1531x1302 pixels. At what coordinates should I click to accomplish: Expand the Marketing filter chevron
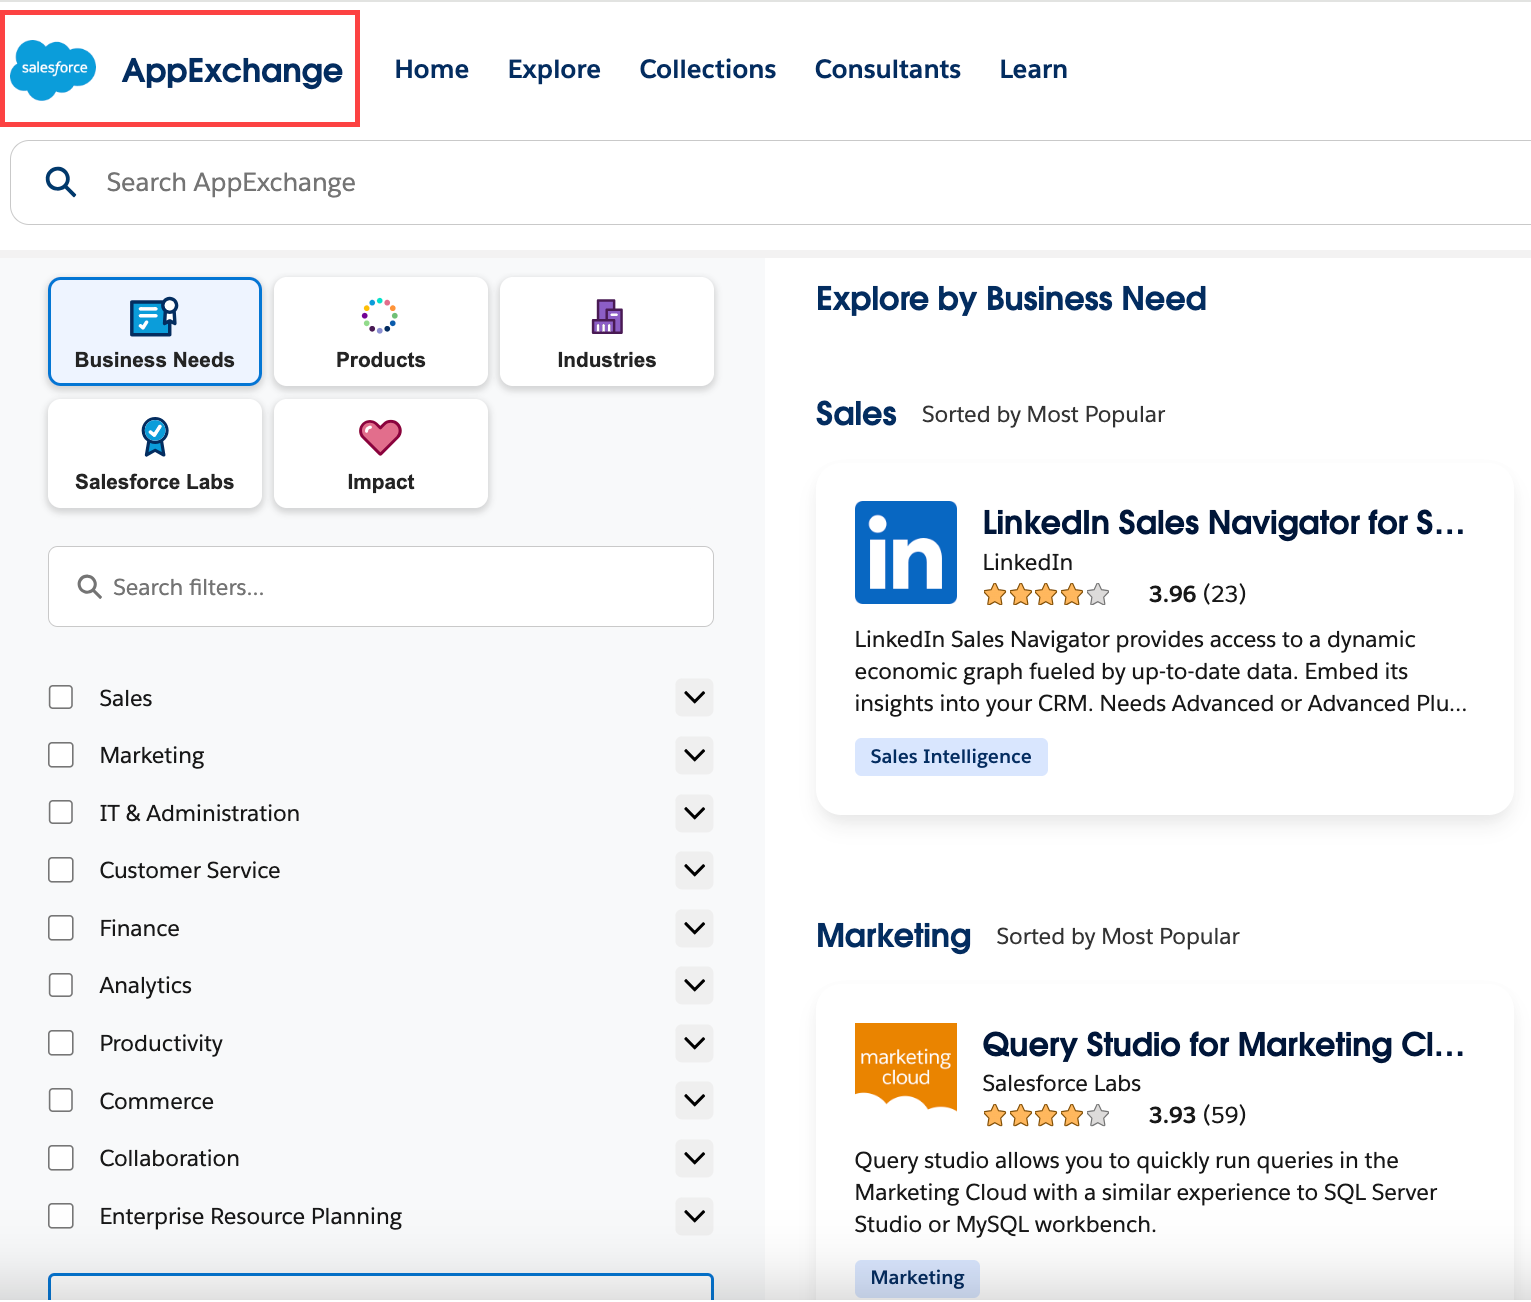click(694, 755)
